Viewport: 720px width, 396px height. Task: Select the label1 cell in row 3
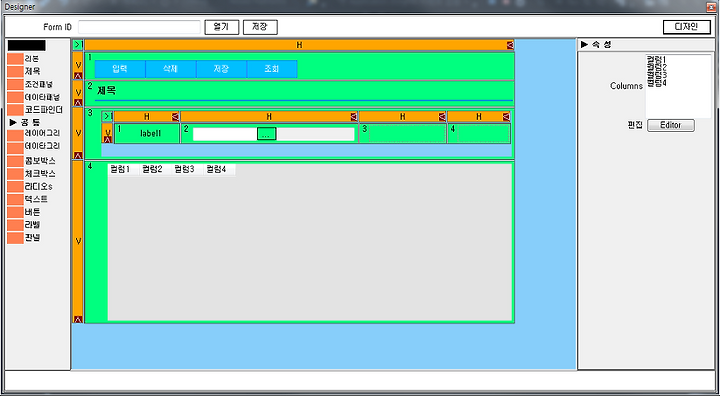point(147,133)
